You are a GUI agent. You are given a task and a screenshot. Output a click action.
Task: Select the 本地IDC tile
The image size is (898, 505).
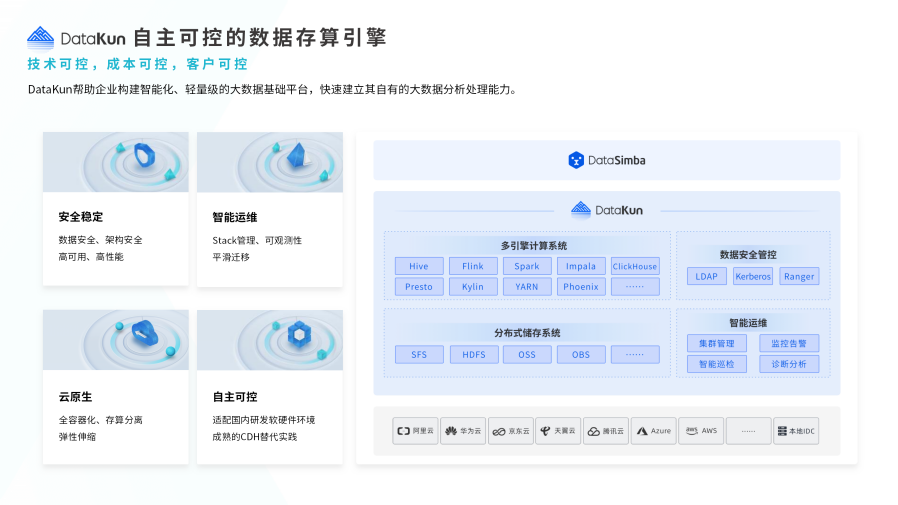[x=796, y=431]
